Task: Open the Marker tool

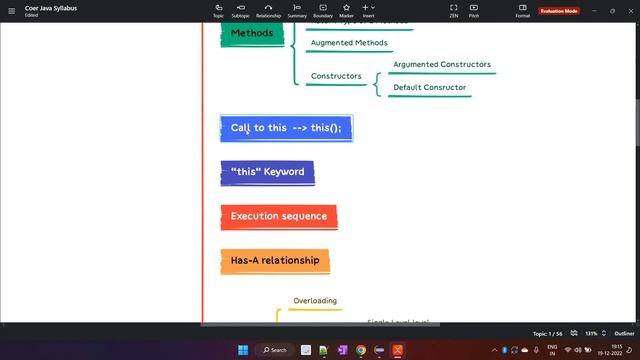Action: pos(346,11)
